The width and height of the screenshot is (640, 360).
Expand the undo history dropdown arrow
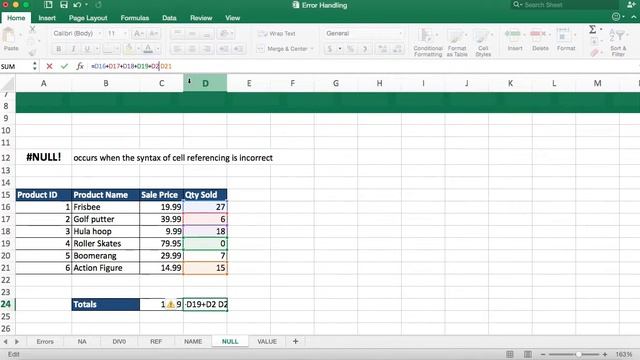click(87, 5)
